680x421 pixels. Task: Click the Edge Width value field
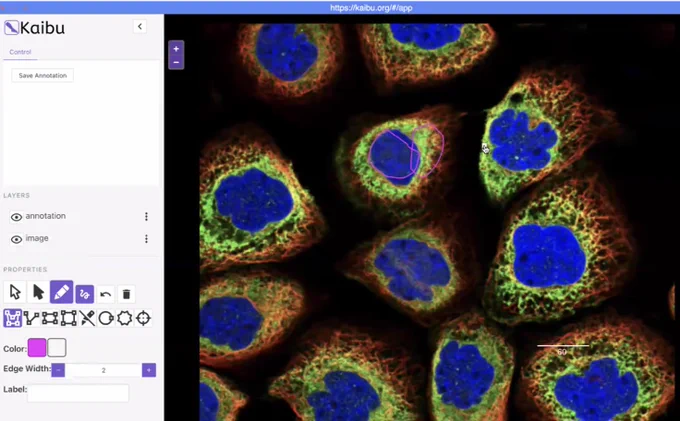pos(104,370)
